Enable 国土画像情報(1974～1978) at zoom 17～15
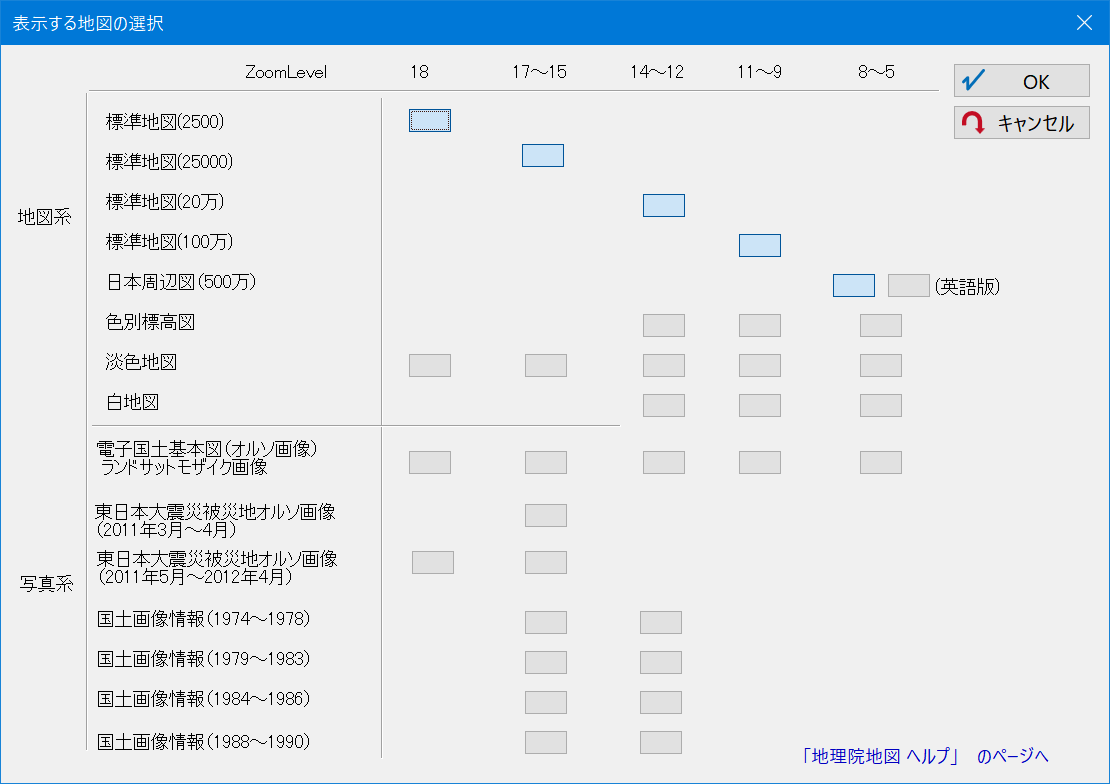The height and width of the screenshot is (784, 1110). tap(546, 622)
